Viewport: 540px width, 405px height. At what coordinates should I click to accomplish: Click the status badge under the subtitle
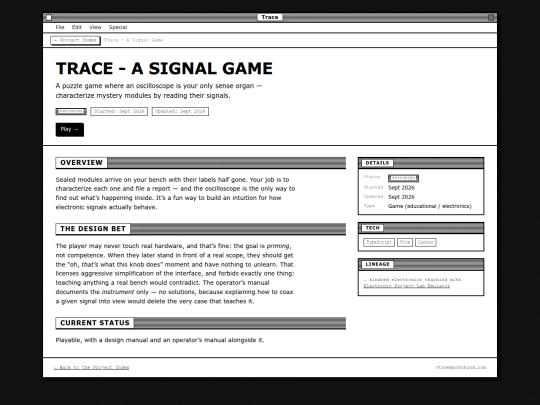tap(71, 111)
